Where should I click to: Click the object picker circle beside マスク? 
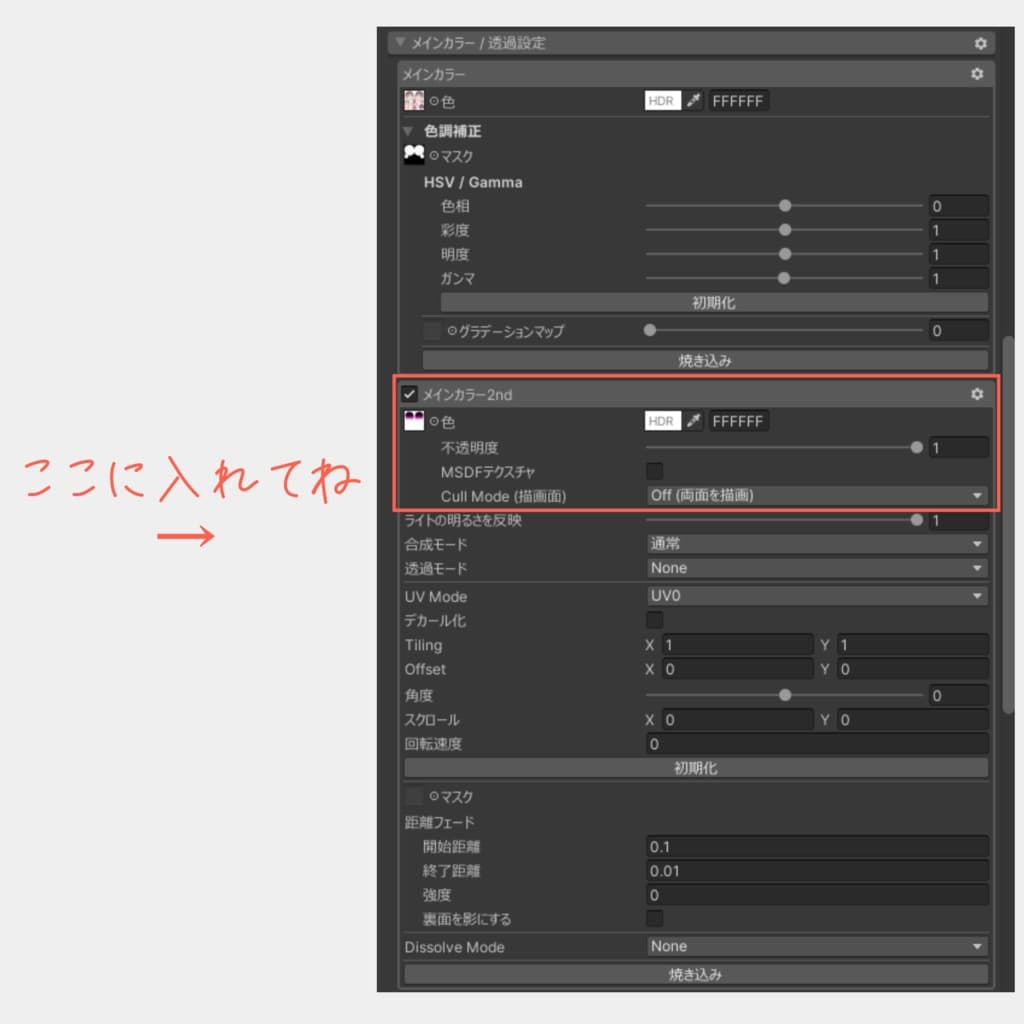pyautogui.click(x=432, y=155)
